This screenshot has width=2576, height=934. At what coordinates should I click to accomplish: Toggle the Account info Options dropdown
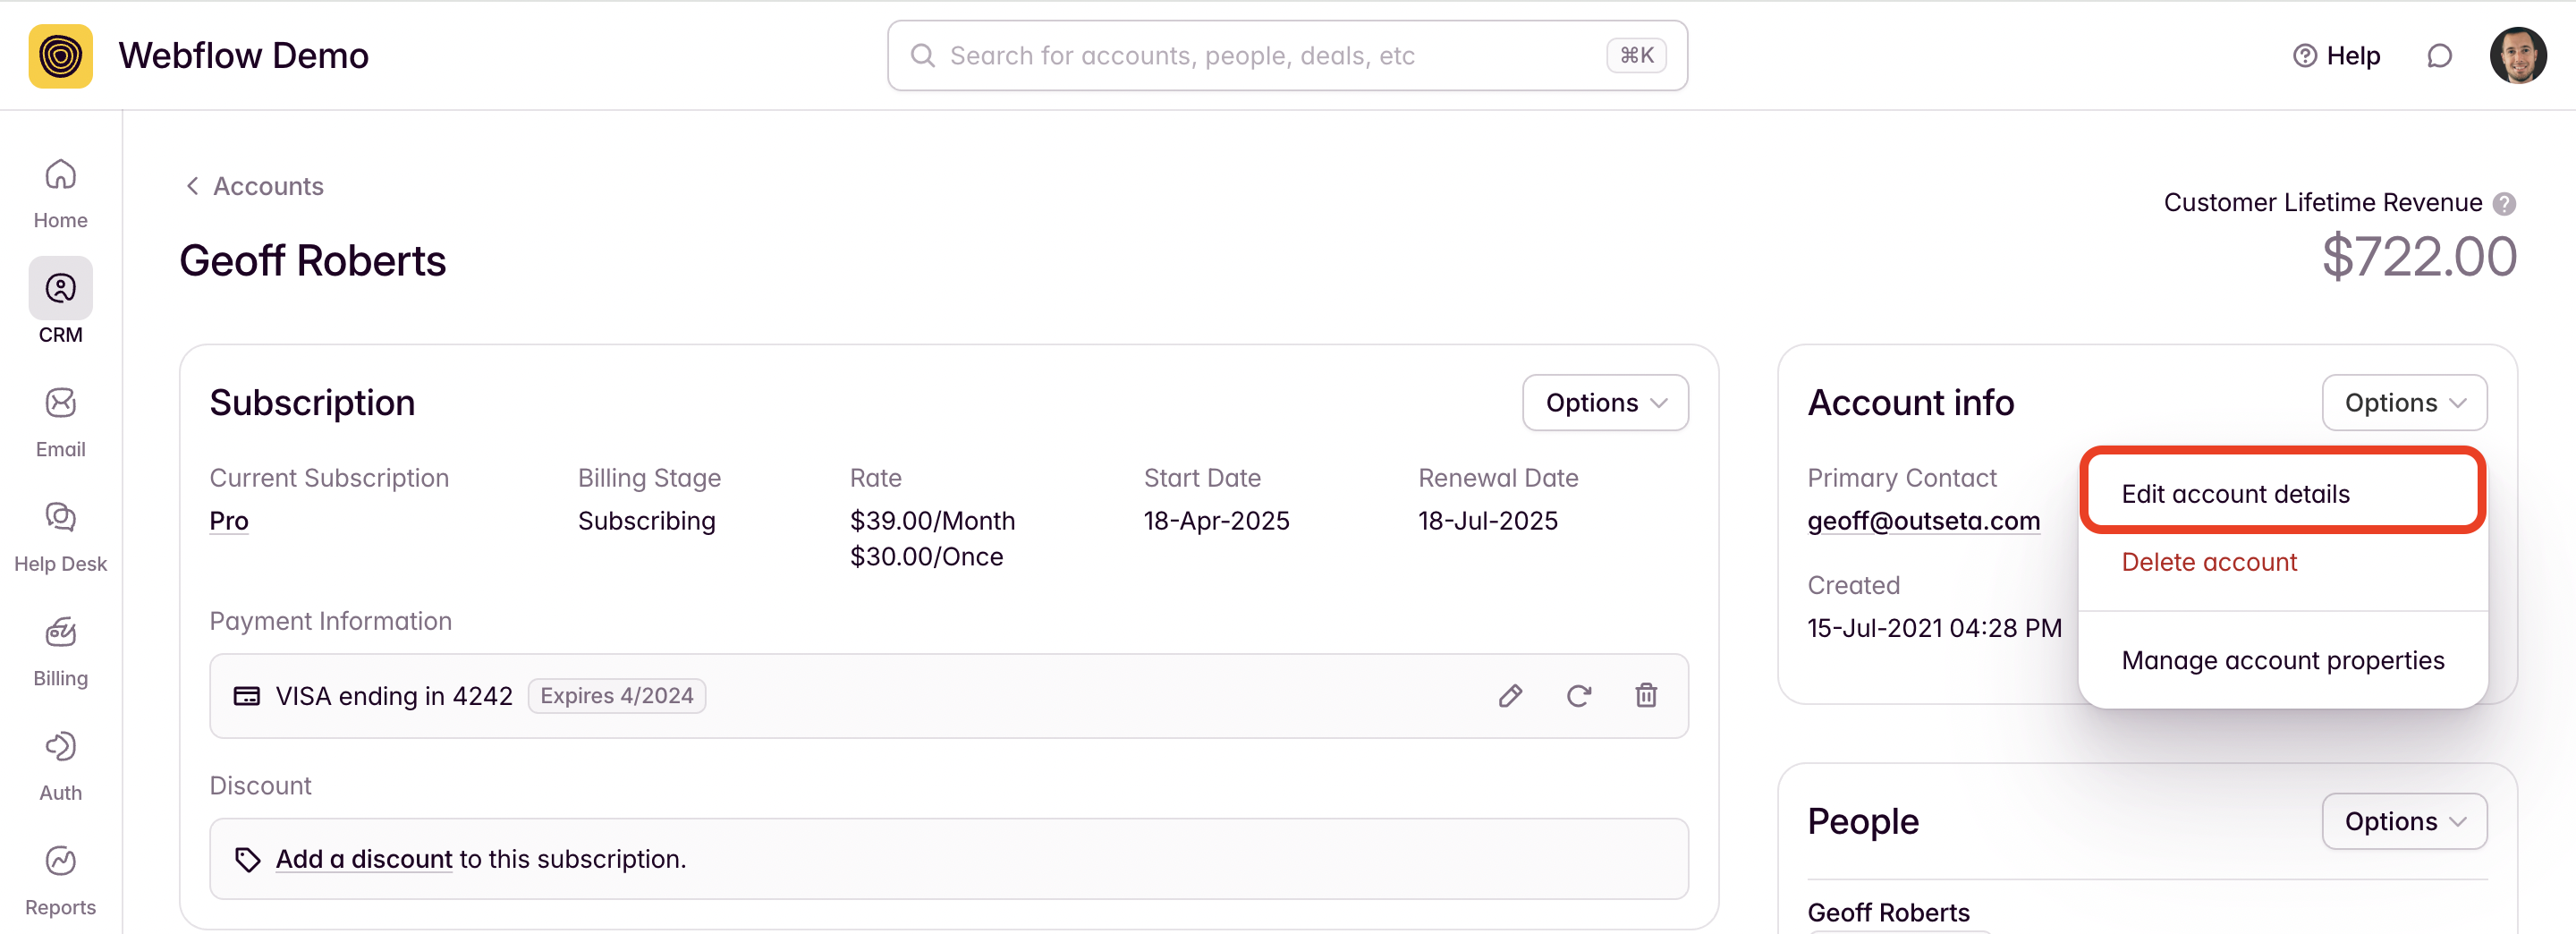[x=2404, y=403]
